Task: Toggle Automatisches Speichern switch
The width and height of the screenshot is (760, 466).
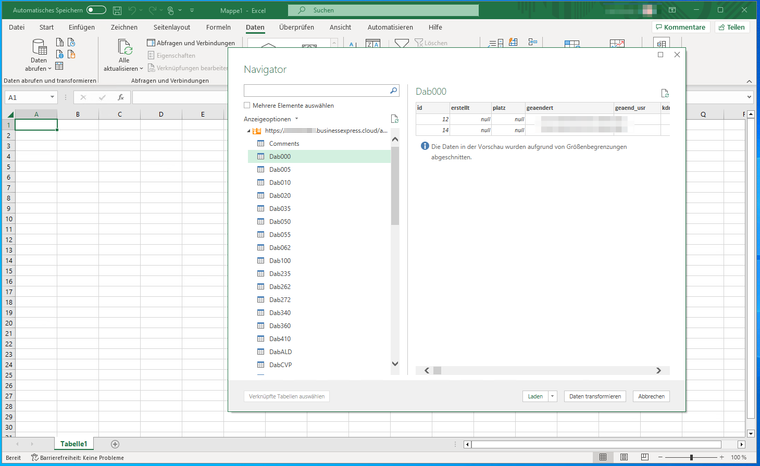Action: pos(96,9)
